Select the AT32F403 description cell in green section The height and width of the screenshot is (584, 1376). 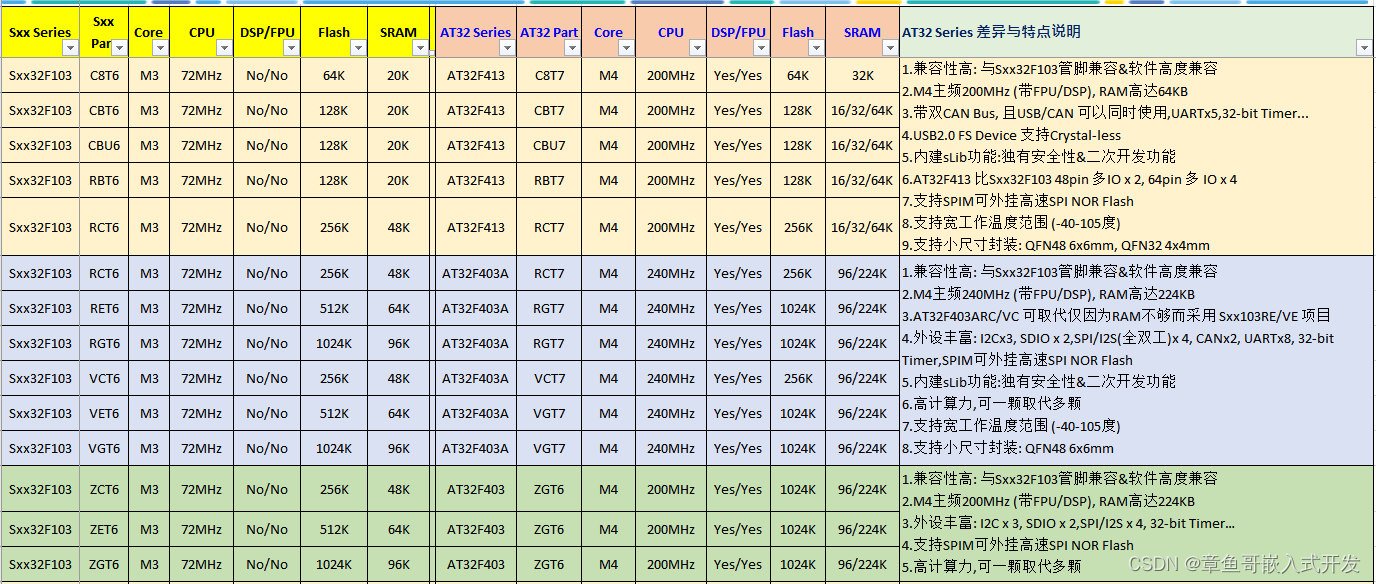pos(1137,524)
